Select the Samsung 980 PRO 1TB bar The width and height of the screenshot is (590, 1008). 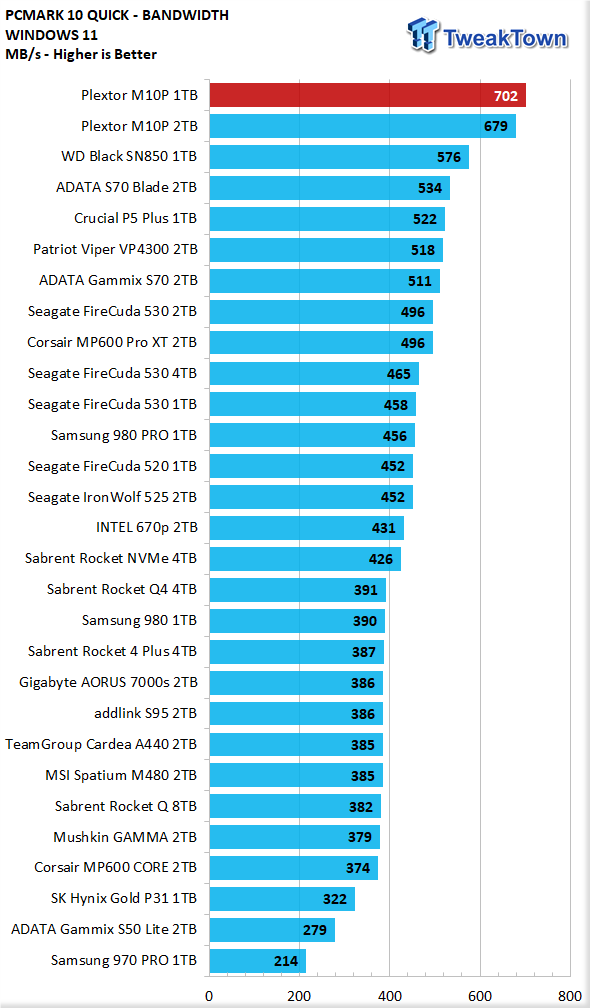[x=312, y=435]
